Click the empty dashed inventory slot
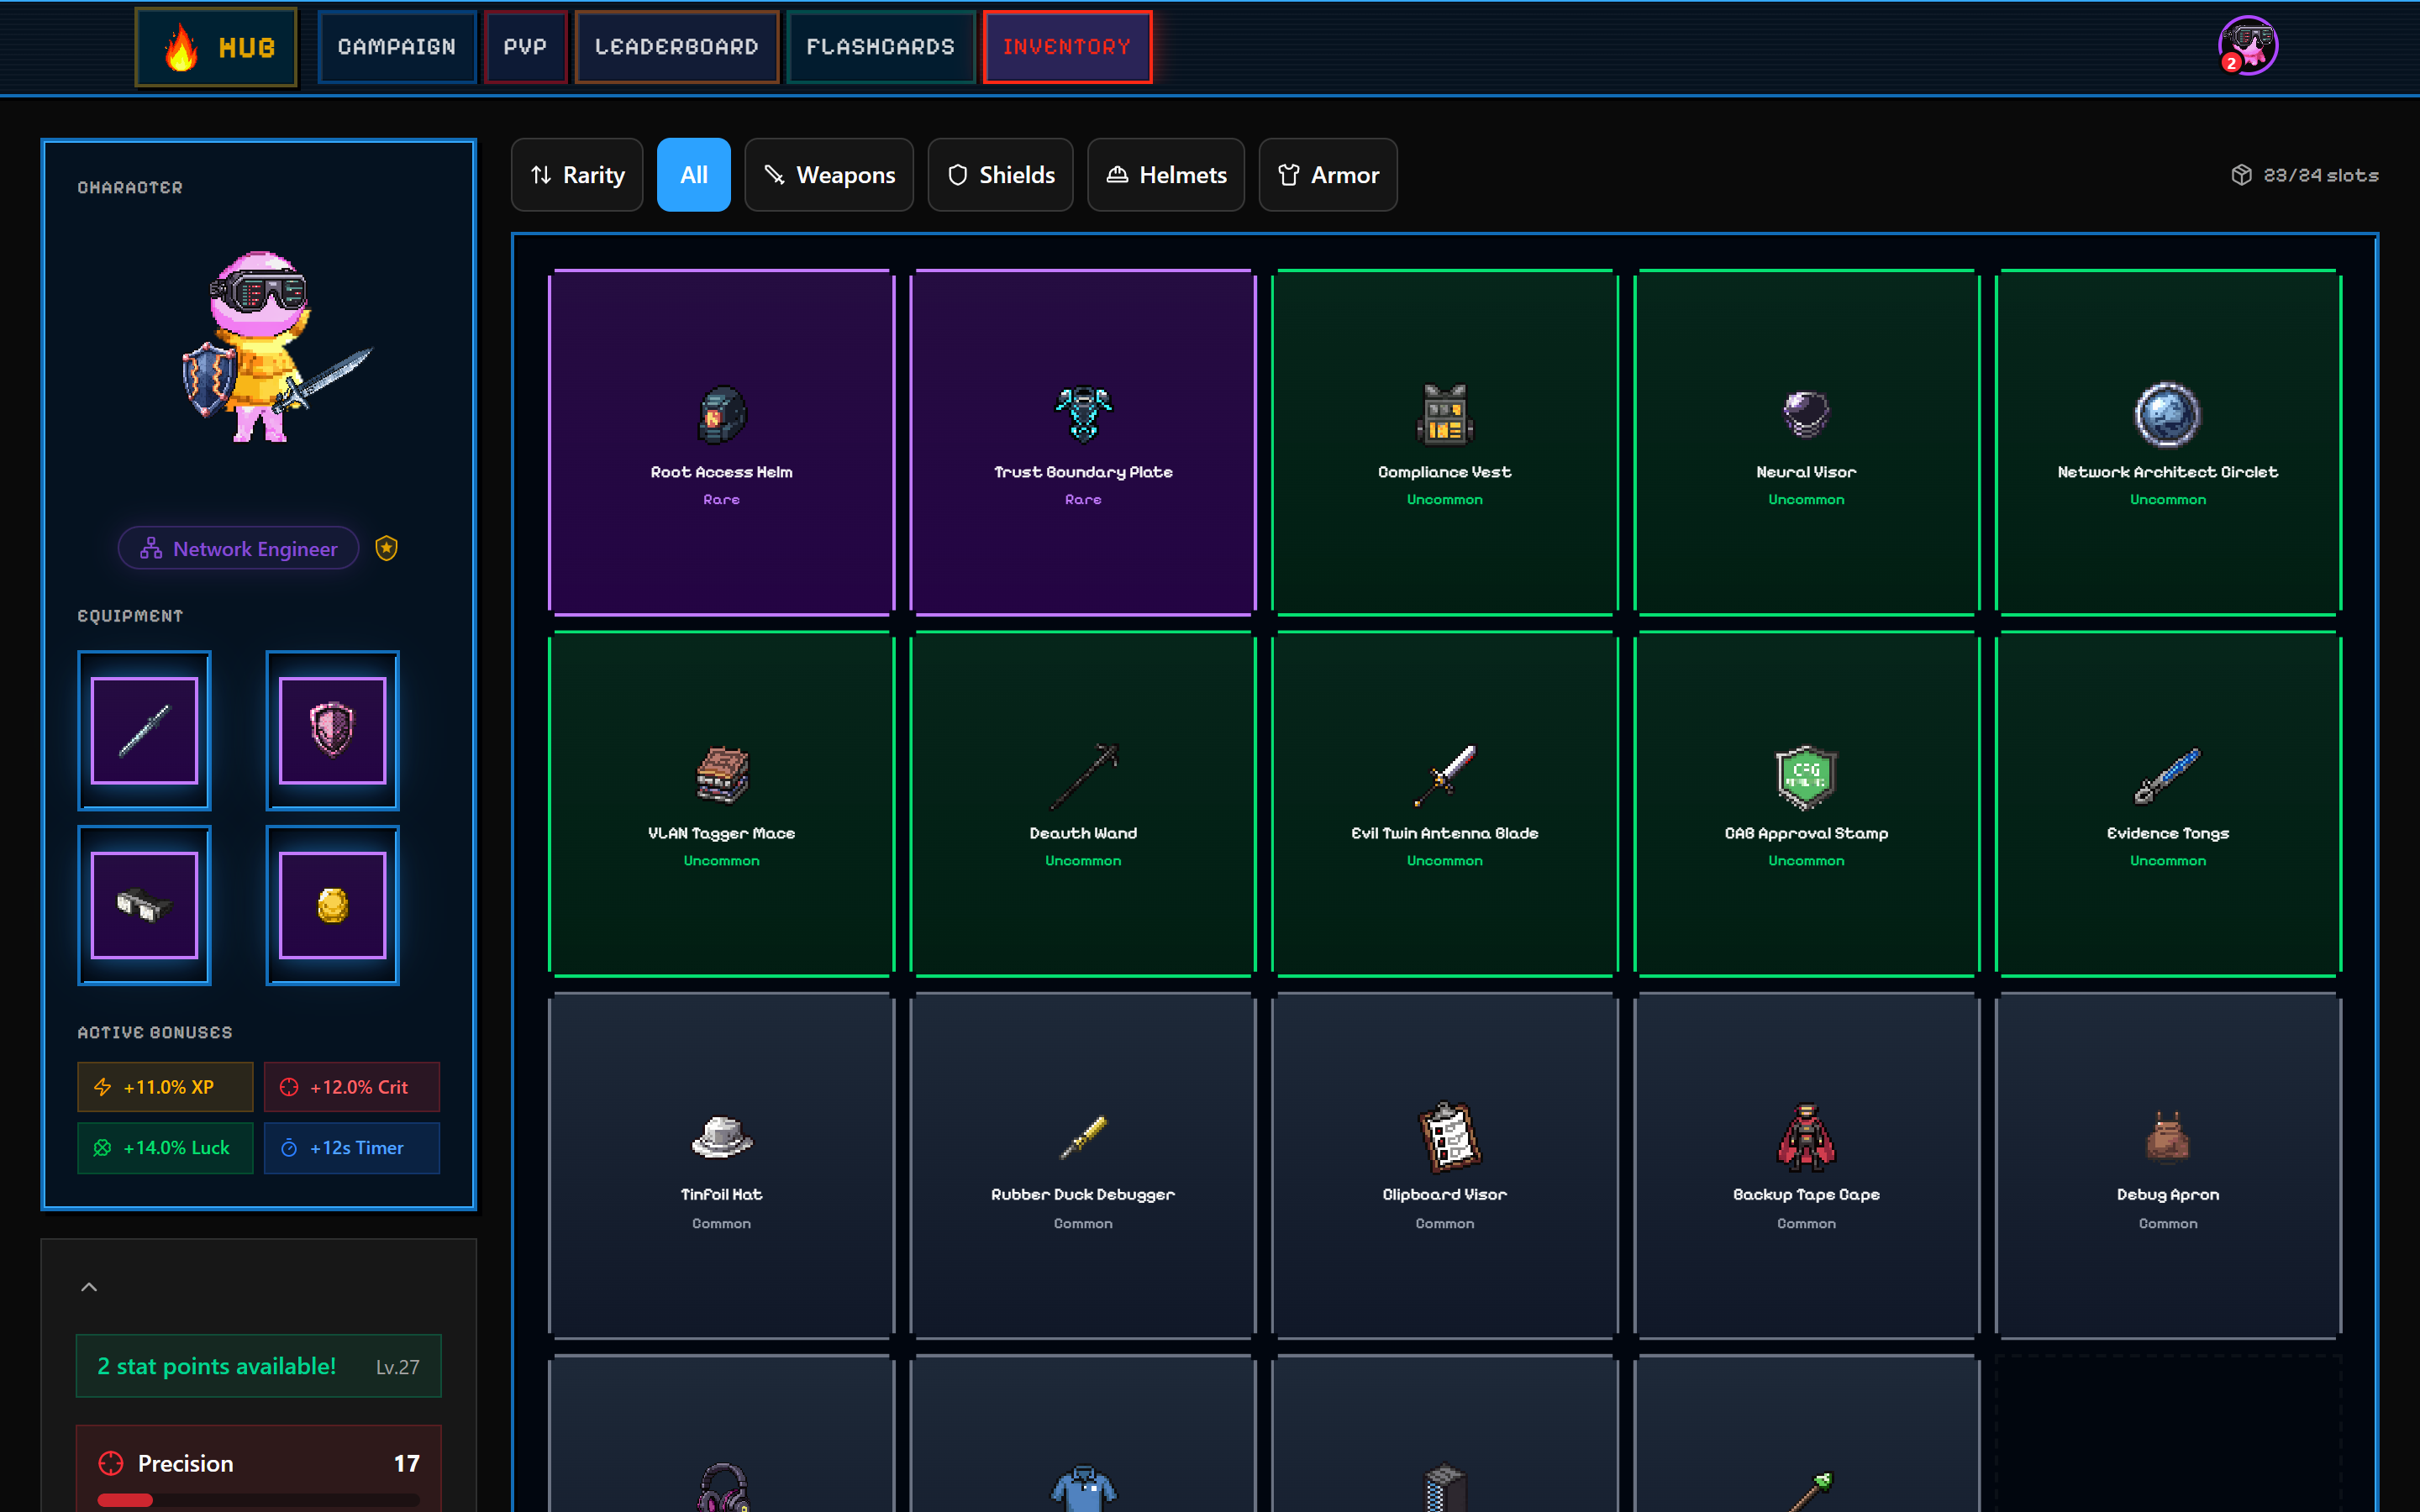Screen dimensions: 2420x1512 pos(2166,1440)
